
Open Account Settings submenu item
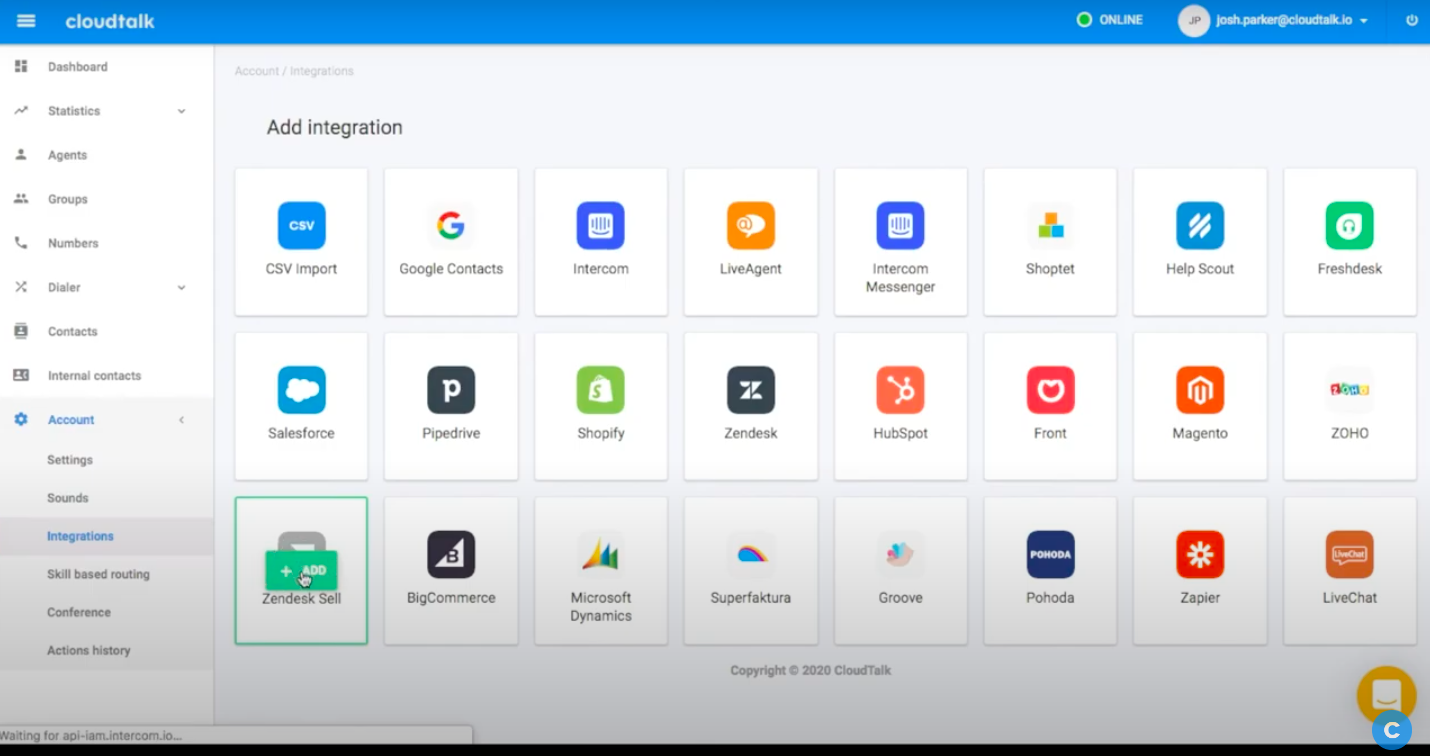pyautogui.click(x=70, y=460)
